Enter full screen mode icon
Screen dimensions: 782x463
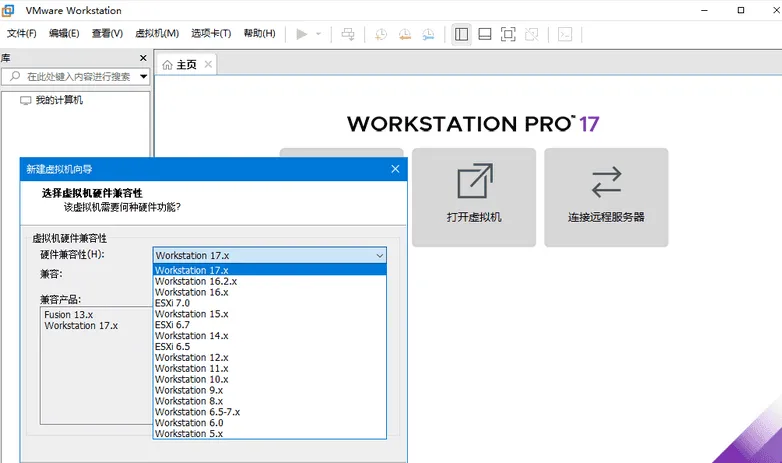coord(508,34)
